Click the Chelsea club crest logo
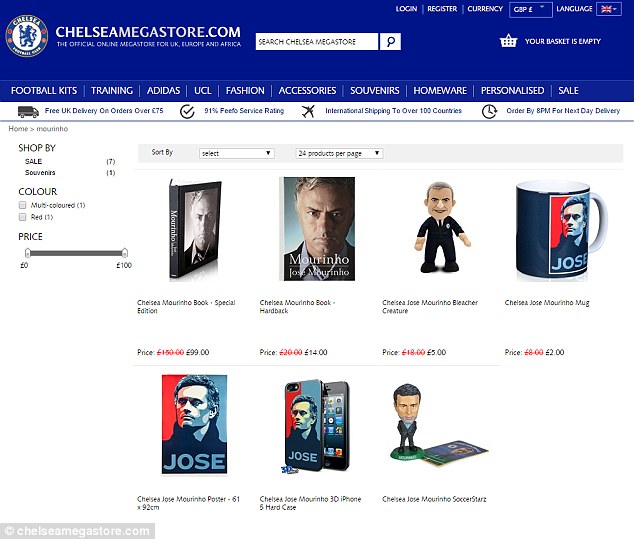Viewport: 634px width, 539px height. pos(27,36)
